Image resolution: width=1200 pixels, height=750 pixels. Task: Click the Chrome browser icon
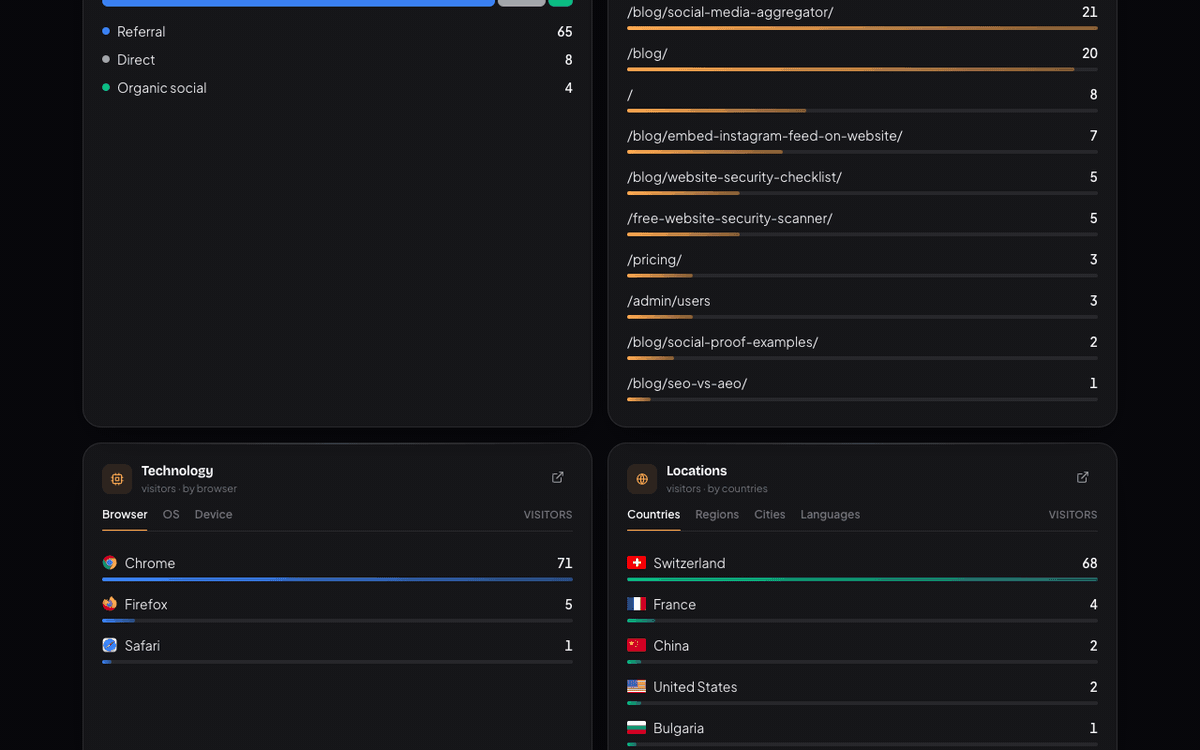110,563
